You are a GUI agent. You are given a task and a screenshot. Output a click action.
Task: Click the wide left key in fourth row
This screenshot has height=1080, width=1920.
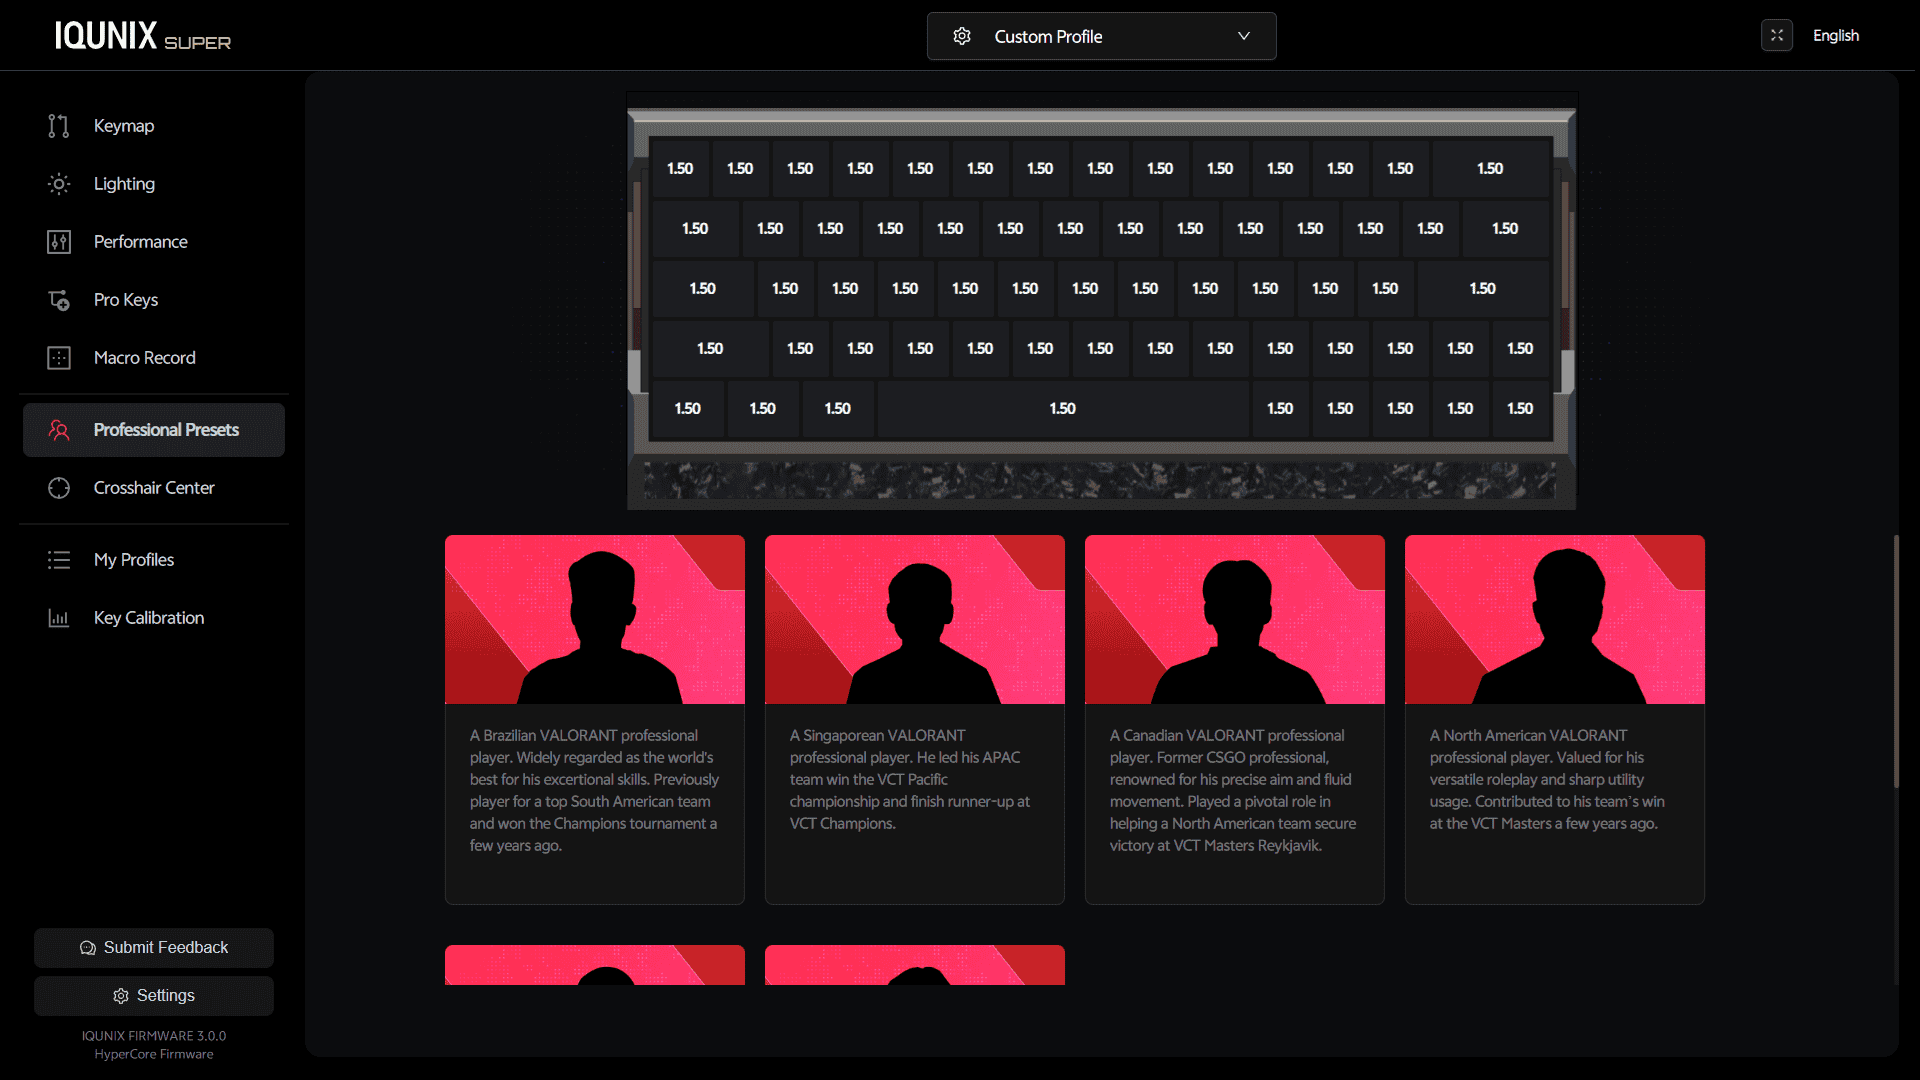point(710,349)
